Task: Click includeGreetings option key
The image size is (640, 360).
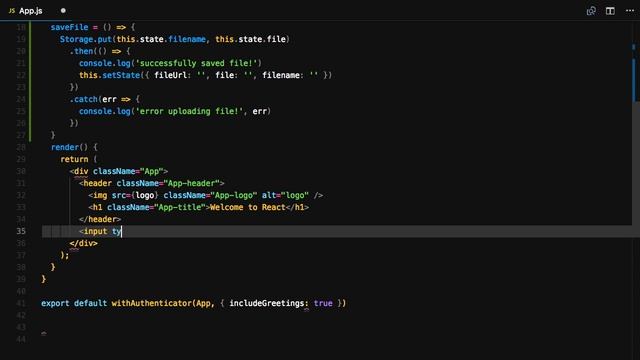Action: click(x=267, y=303)
